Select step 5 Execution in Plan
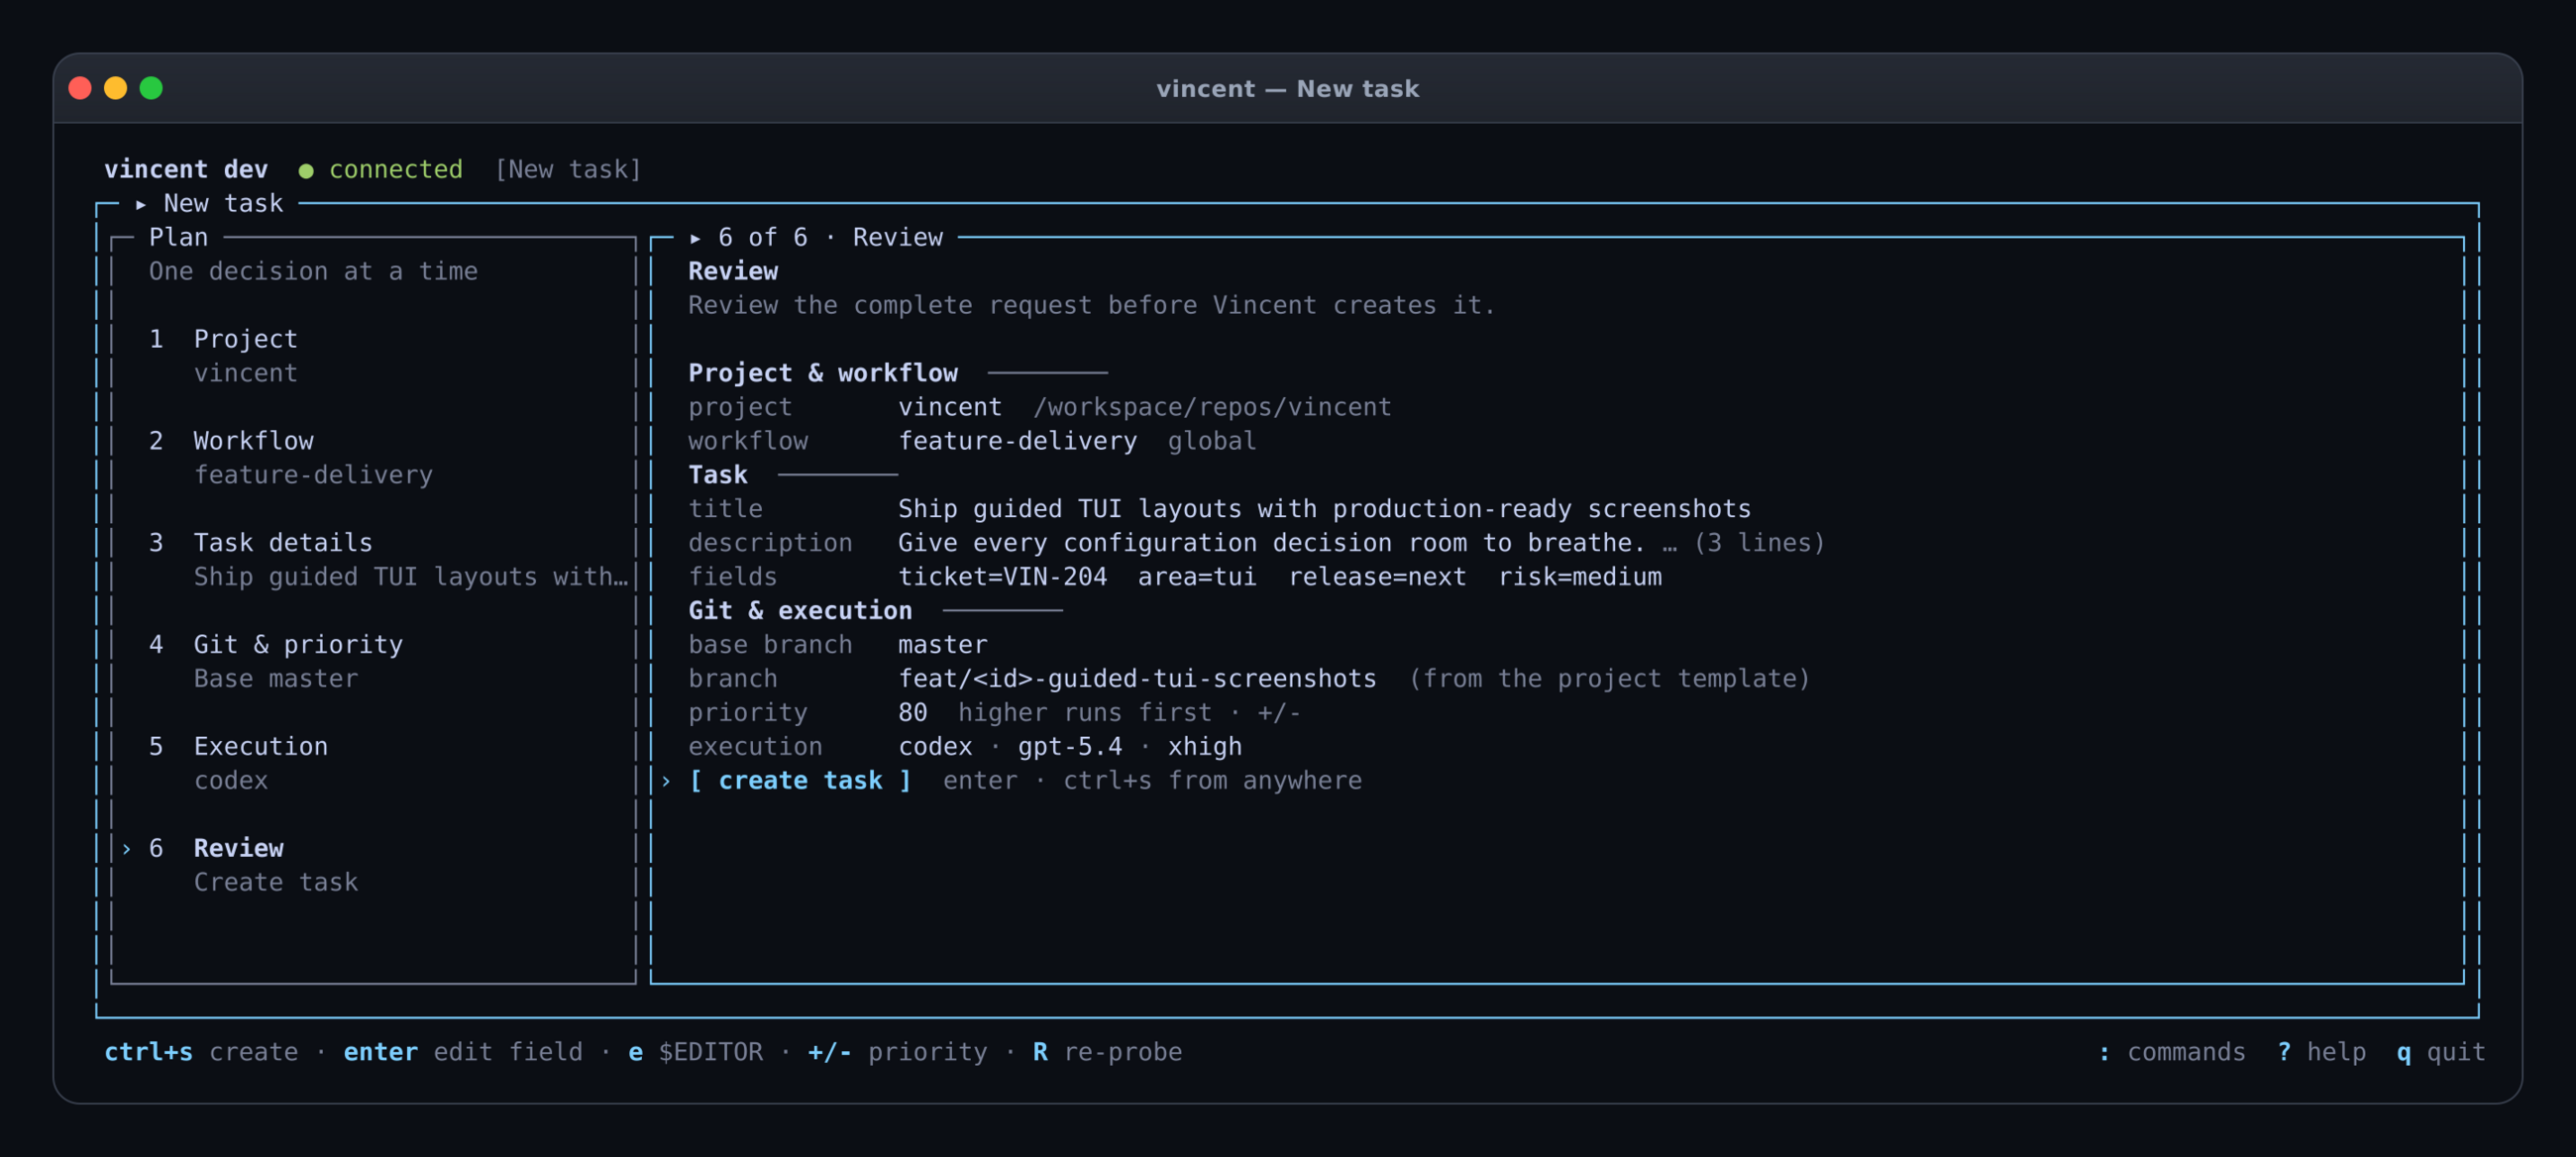Screen dimensions: 2576x1157 coord(238,747)
